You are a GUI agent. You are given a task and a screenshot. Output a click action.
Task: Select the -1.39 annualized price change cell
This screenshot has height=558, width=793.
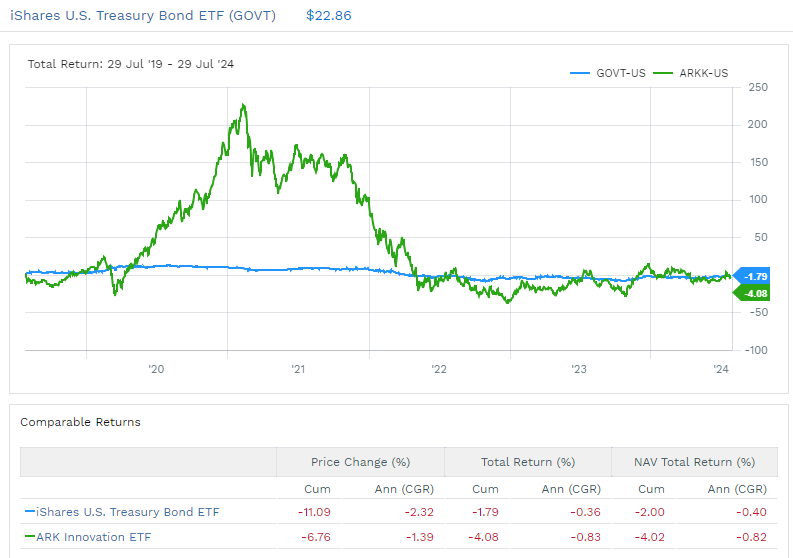point(420,537)
